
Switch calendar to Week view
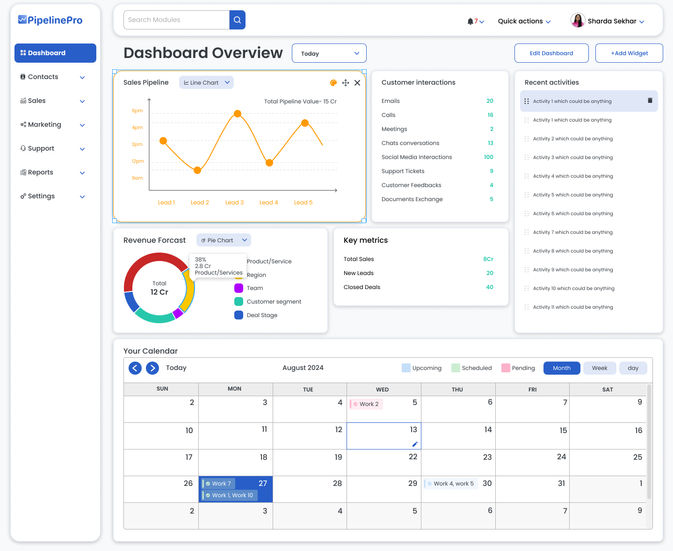click(x=600, y=368)
